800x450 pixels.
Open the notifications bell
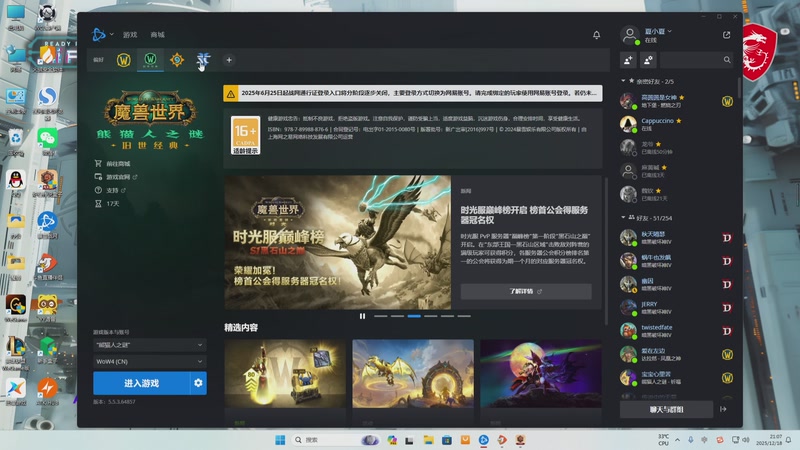[596, 35]
